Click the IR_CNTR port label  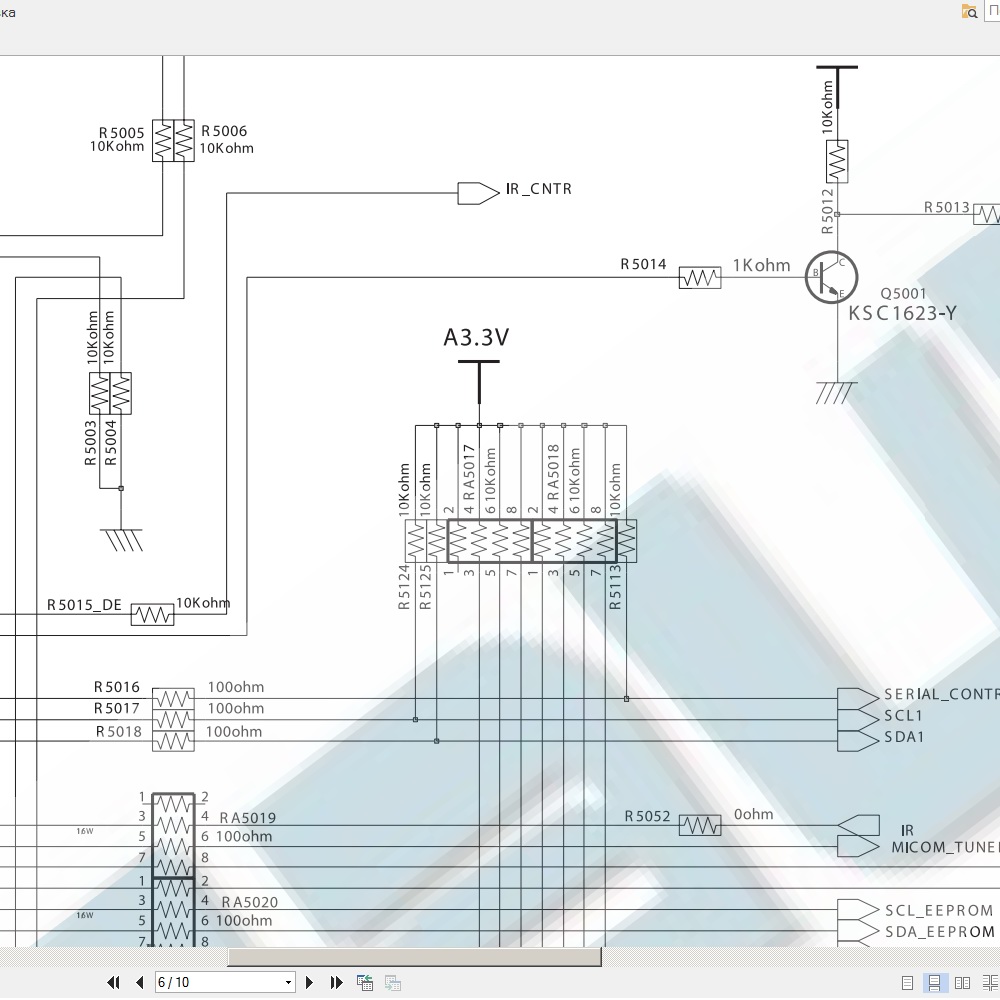point(538,189)
